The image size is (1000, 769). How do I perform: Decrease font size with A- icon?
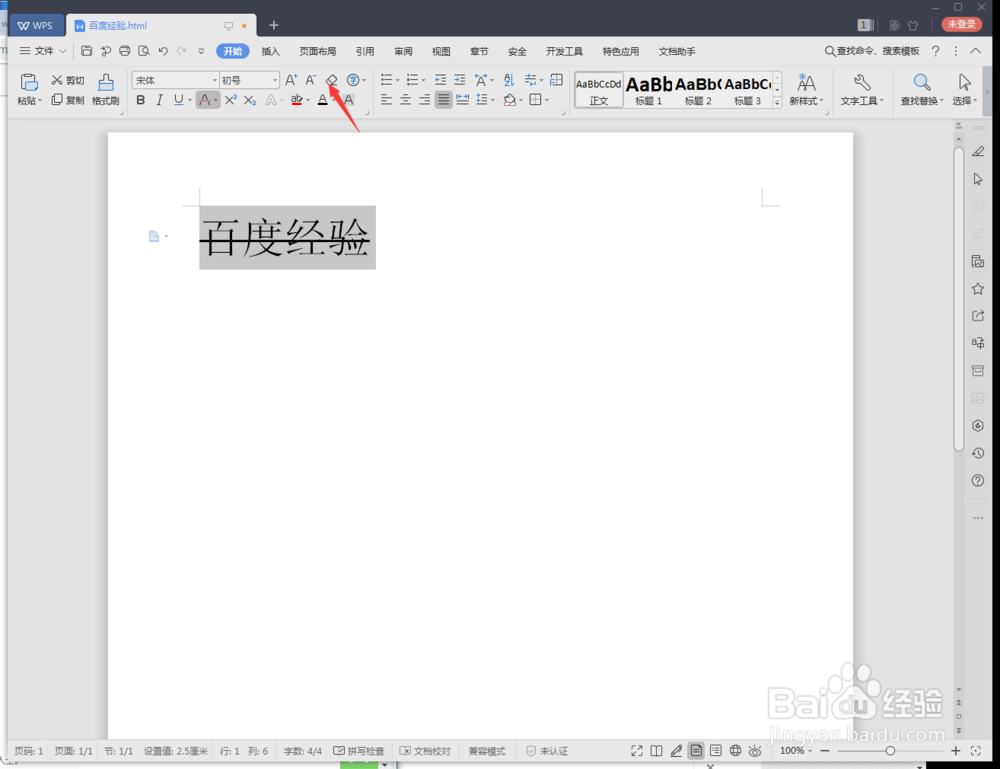click(311, 80)
